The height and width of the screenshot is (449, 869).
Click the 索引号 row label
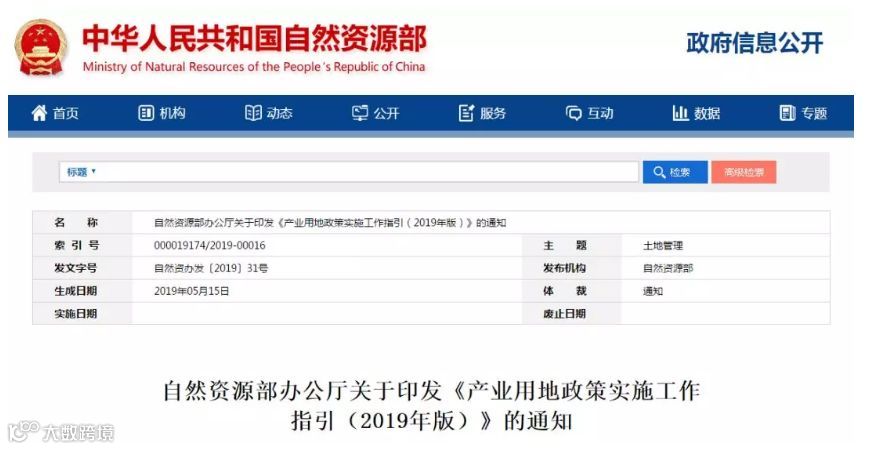tap(76, 246)
